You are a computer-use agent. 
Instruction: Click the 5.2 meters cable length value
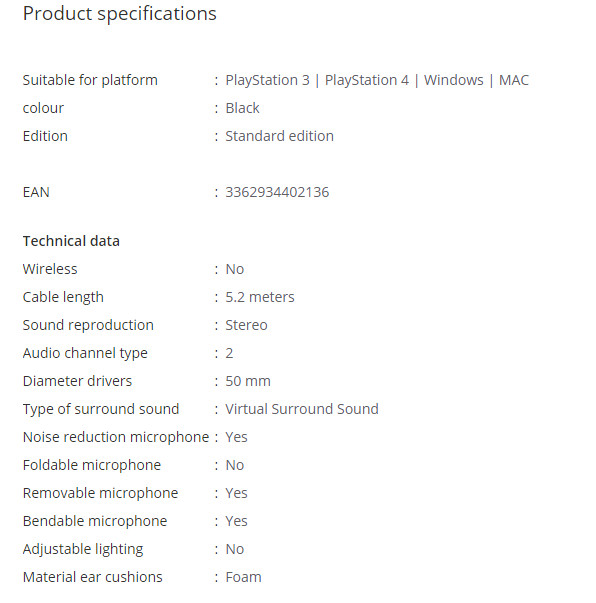click(x=260, y=297)
